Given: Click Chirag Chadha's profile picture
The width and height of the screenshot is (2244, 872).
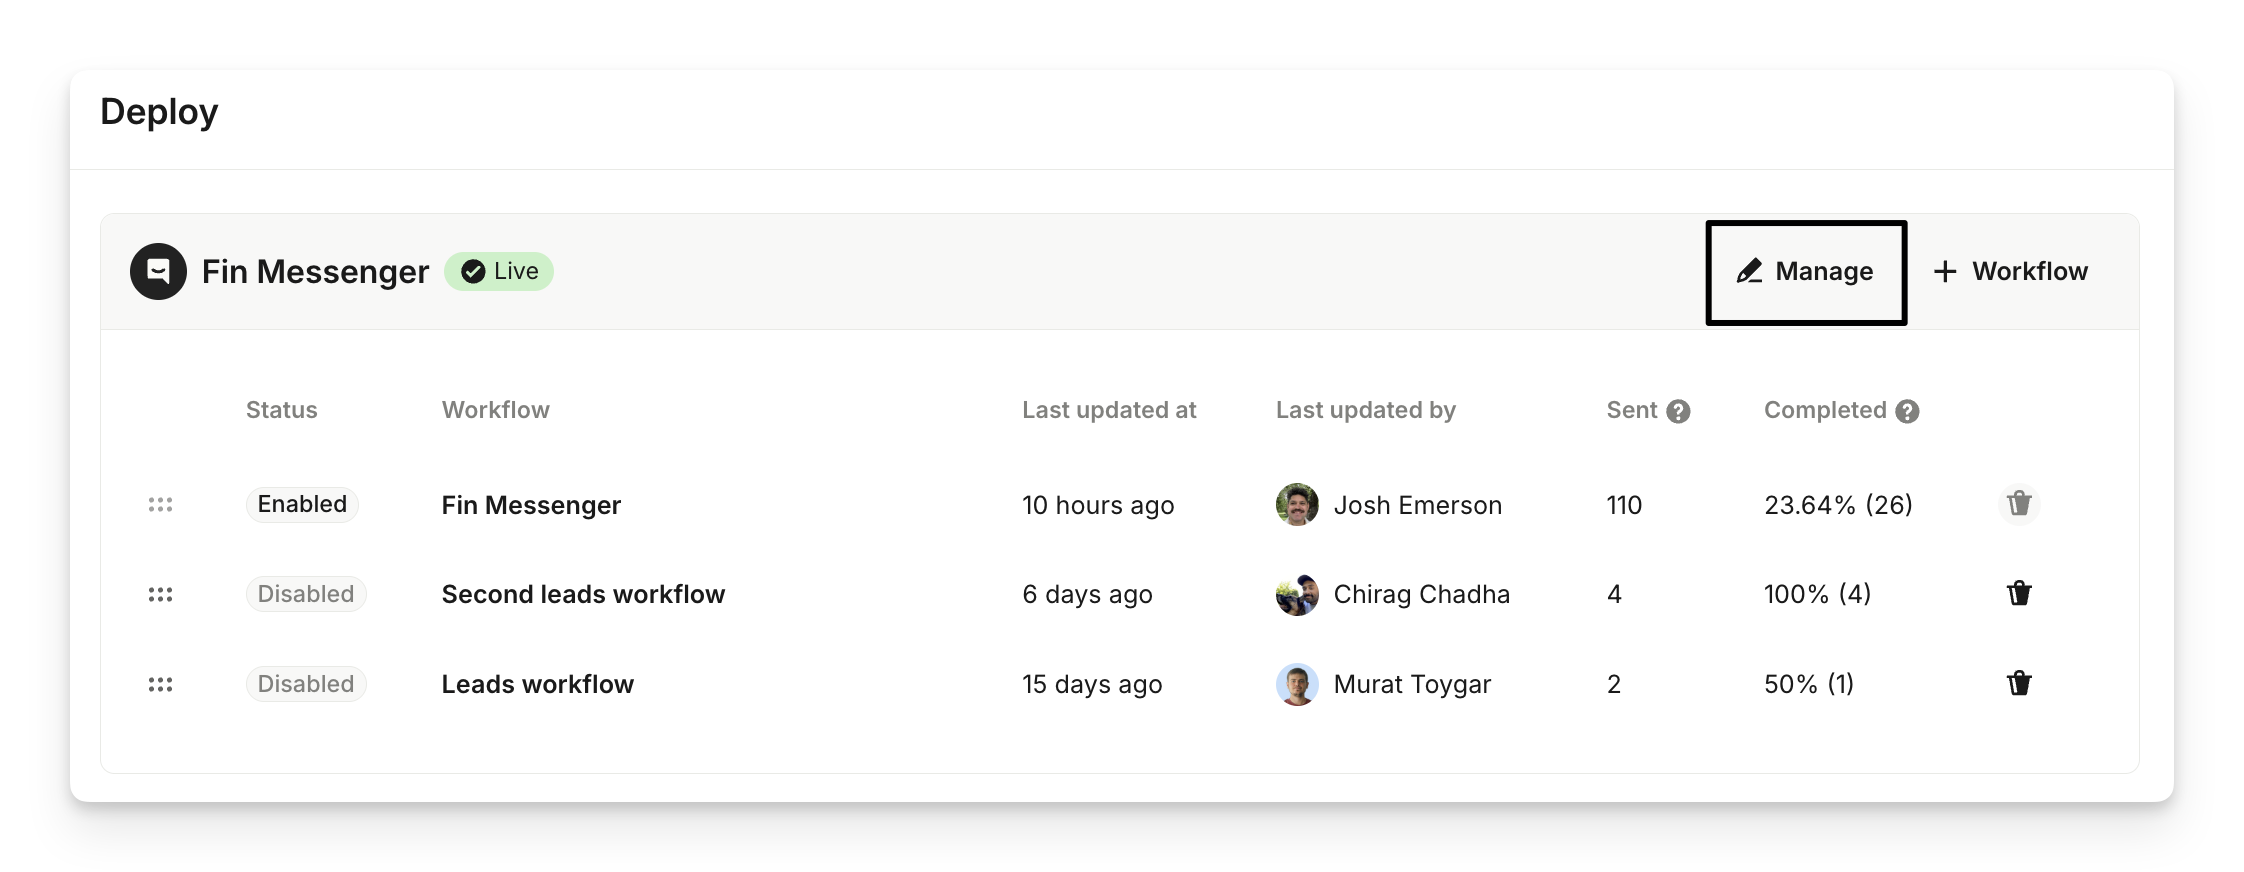Looking at the screenshot, I should pos(1297,595).
